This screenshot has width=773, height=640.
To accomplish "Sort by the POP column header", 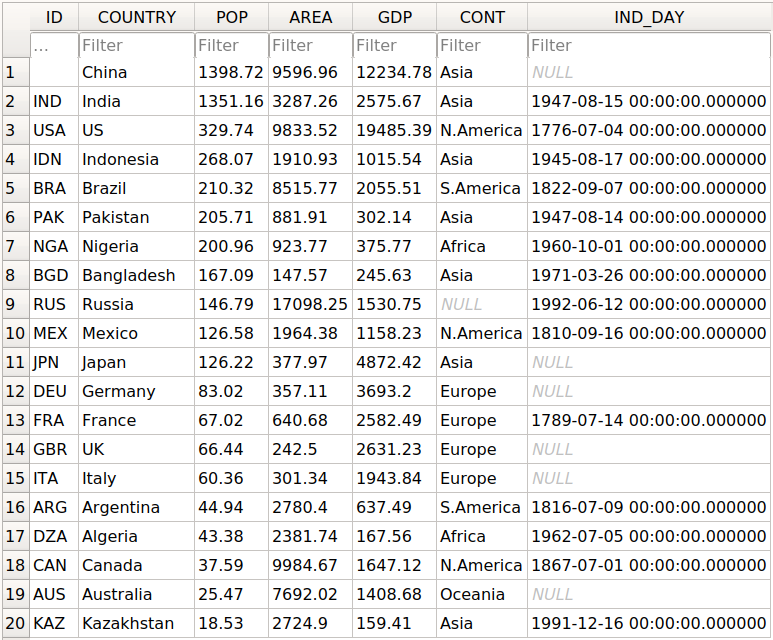I will [232, 17].
